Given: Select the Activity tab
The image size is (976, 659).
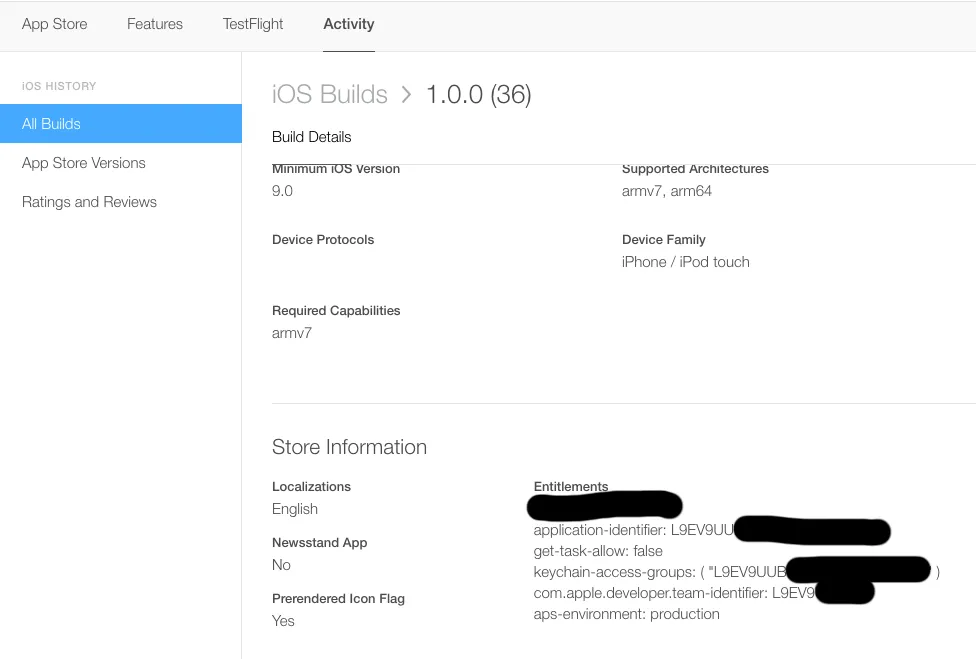Looking at the screenshot, I should pyautogui.click(x=349, y=24).
